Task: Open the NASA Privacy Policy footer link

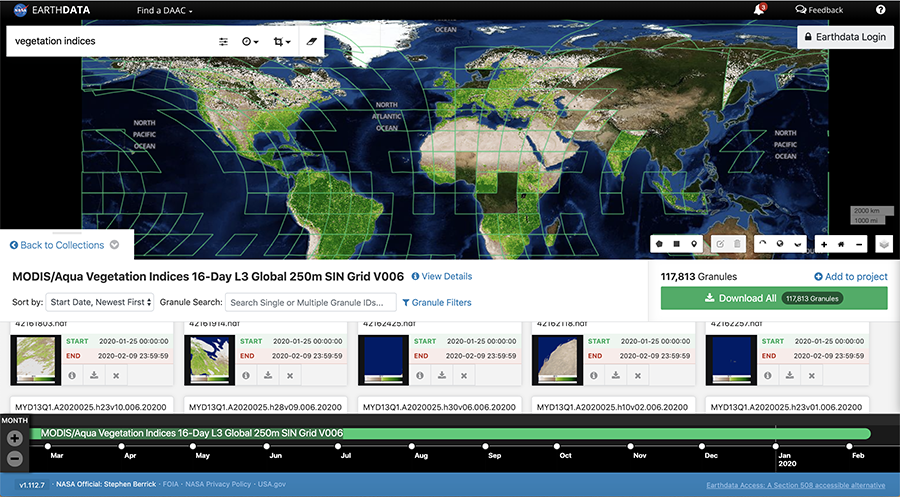Action: click(x=218, y=484)
